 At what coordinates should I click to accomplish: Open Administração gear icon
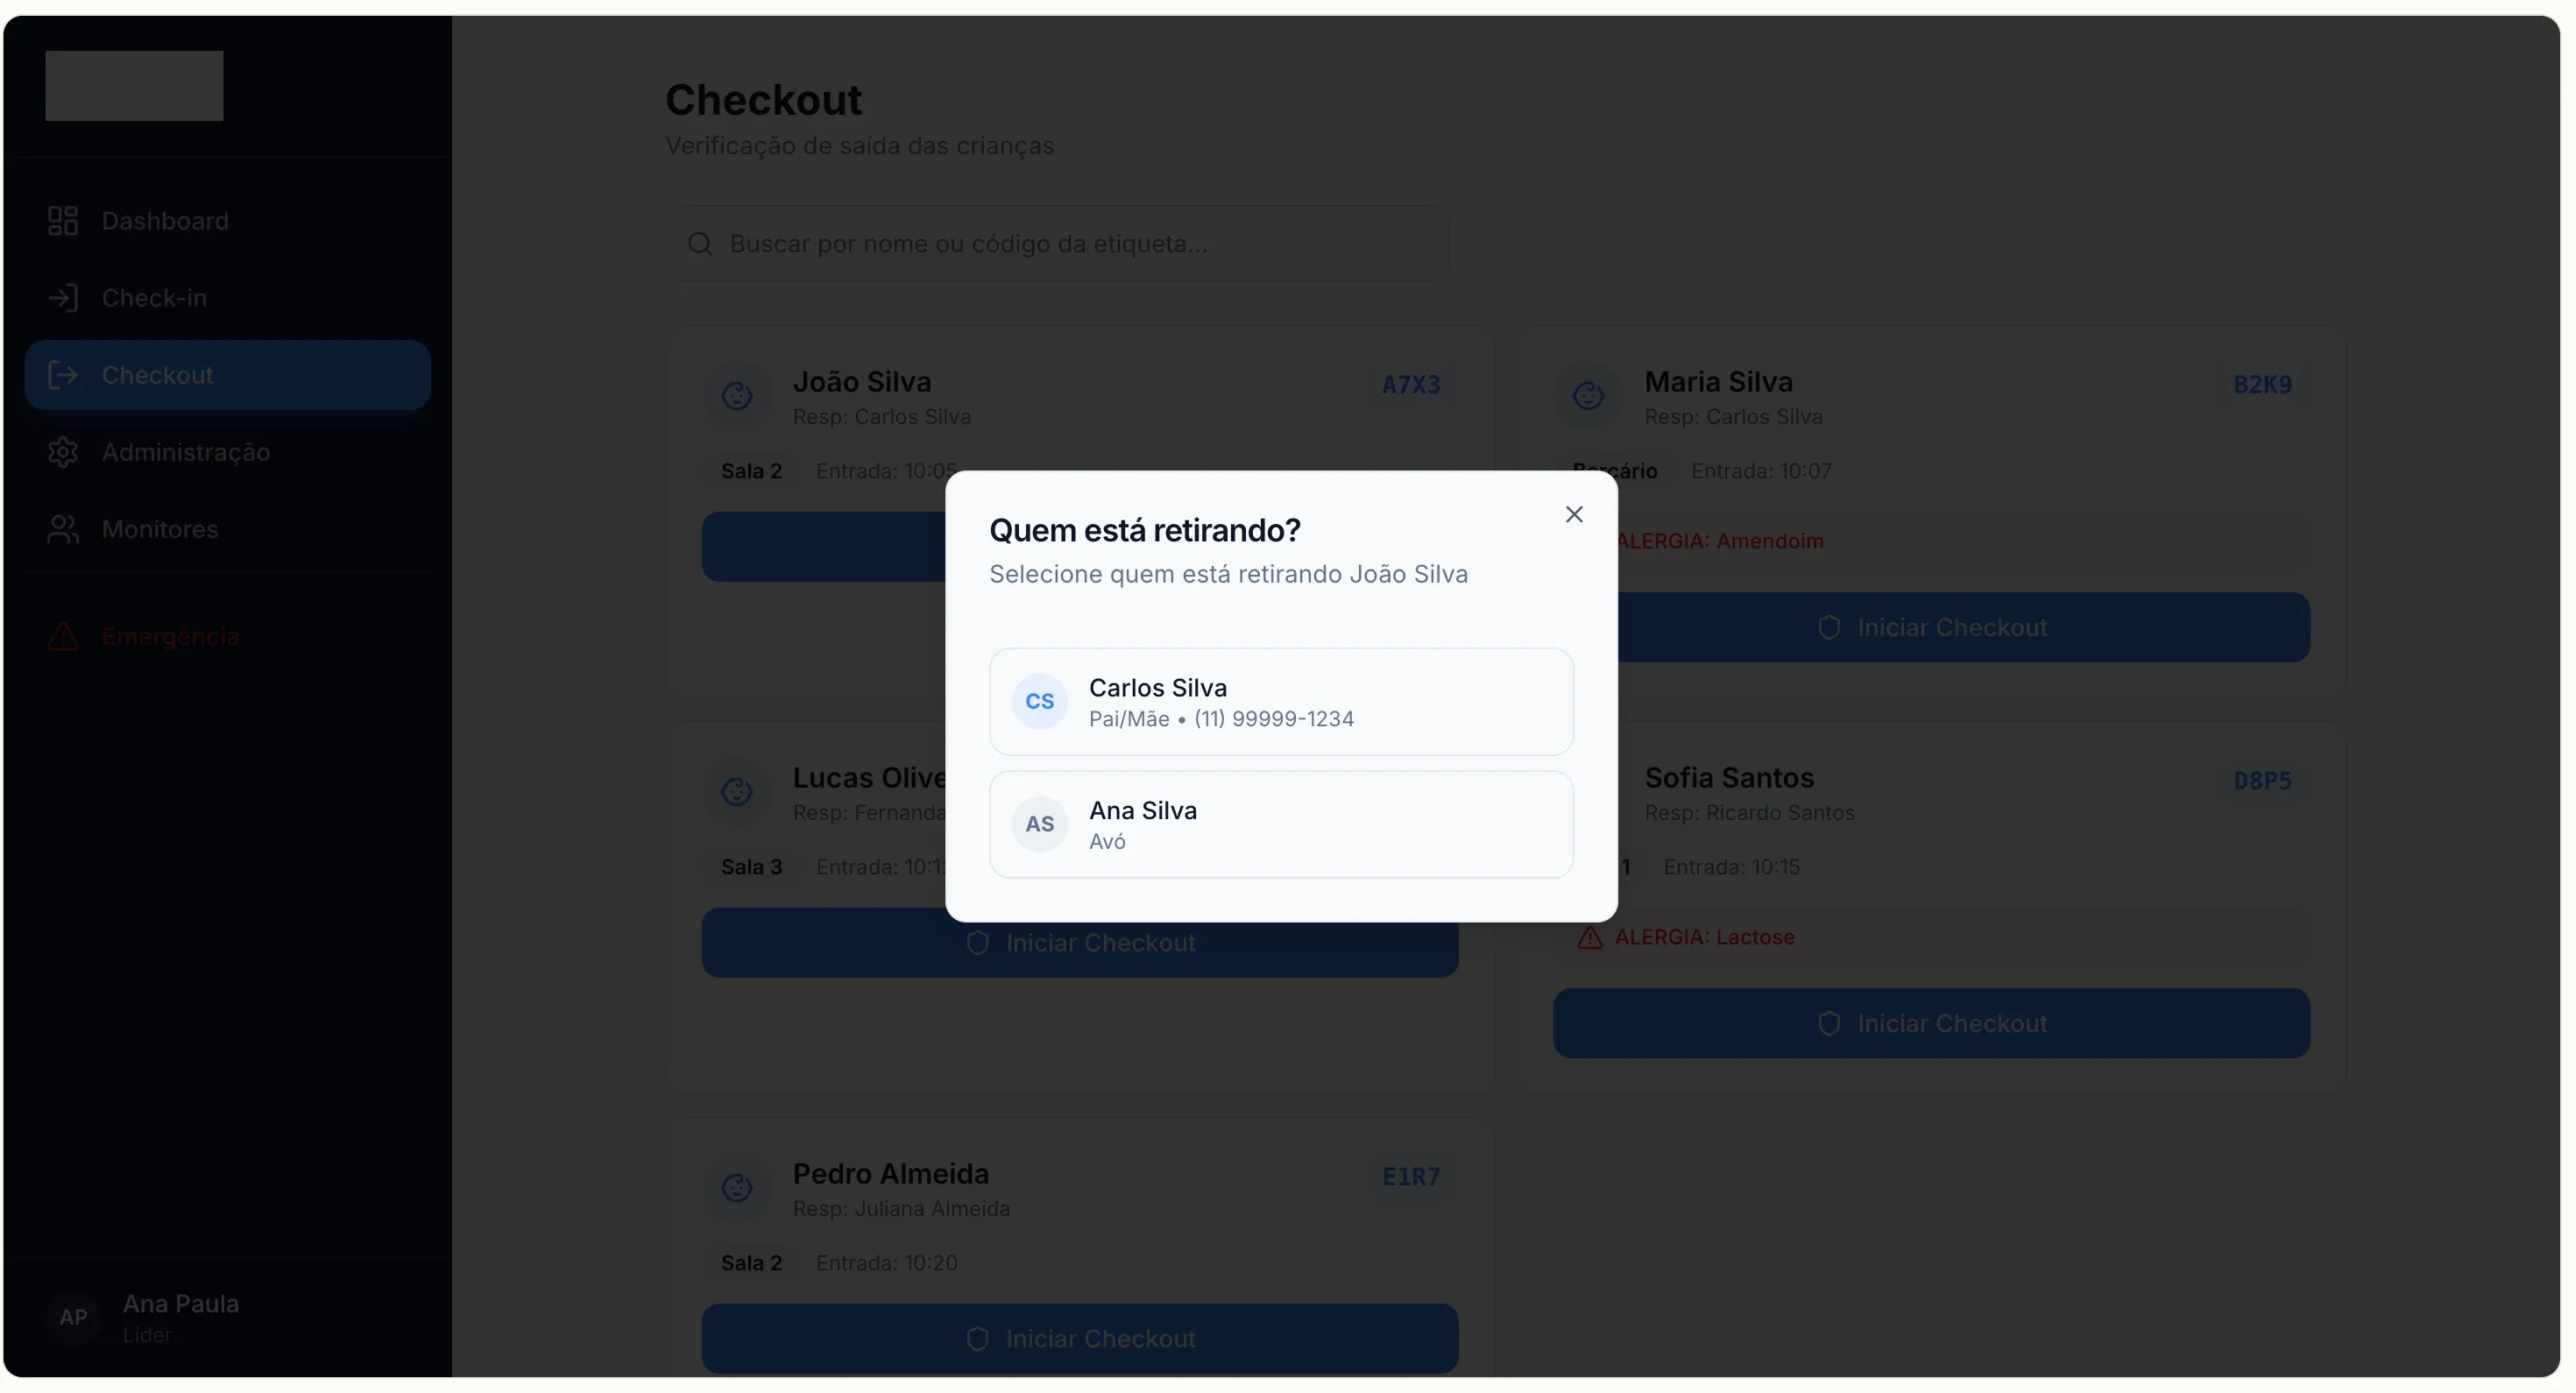tap(63, 452)
